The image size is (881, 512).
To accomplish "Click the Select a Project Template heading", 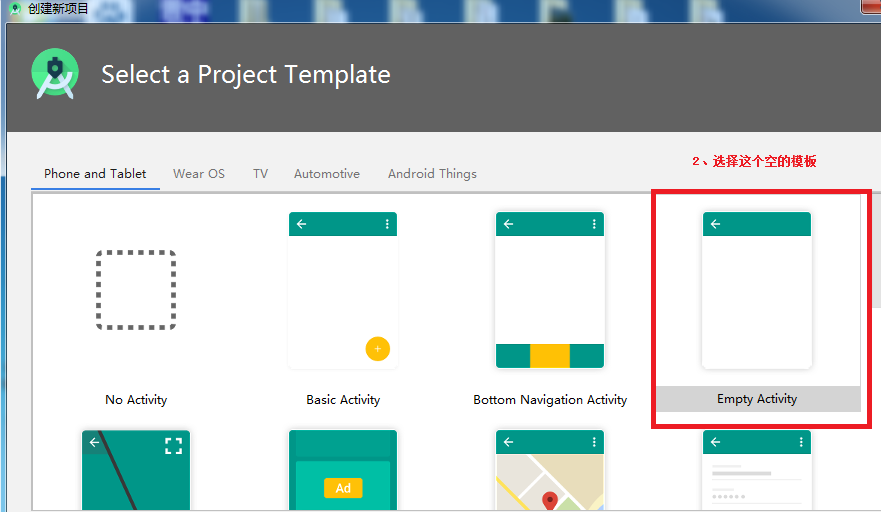I will tap(246, 75).
